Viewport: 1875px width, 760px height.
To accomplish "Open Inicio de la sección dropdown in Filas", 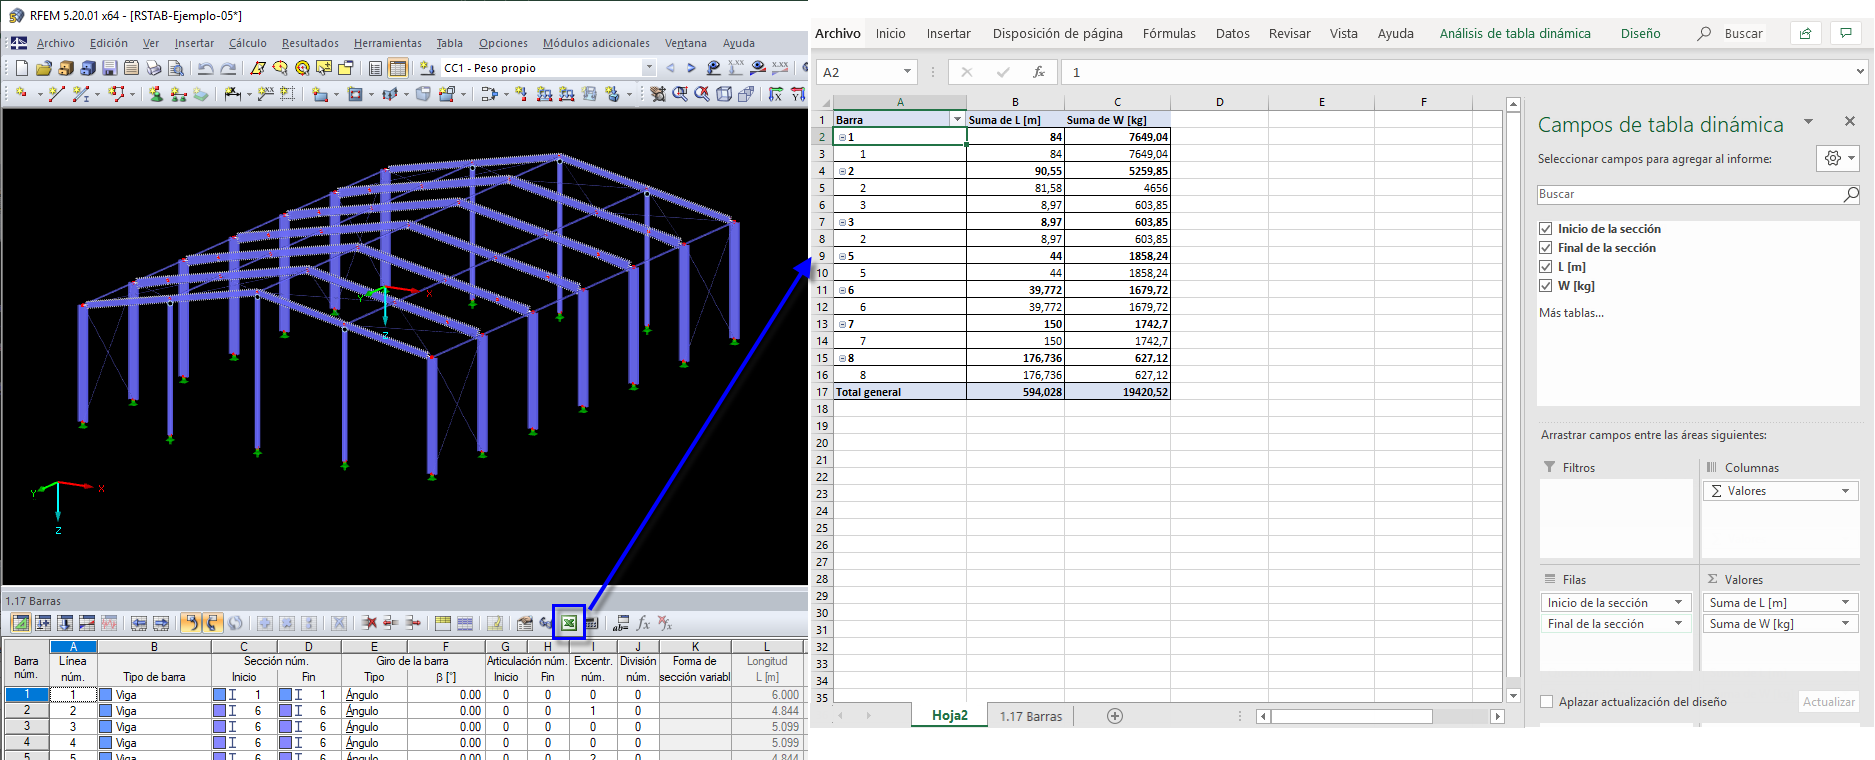I will point(1679,603).
